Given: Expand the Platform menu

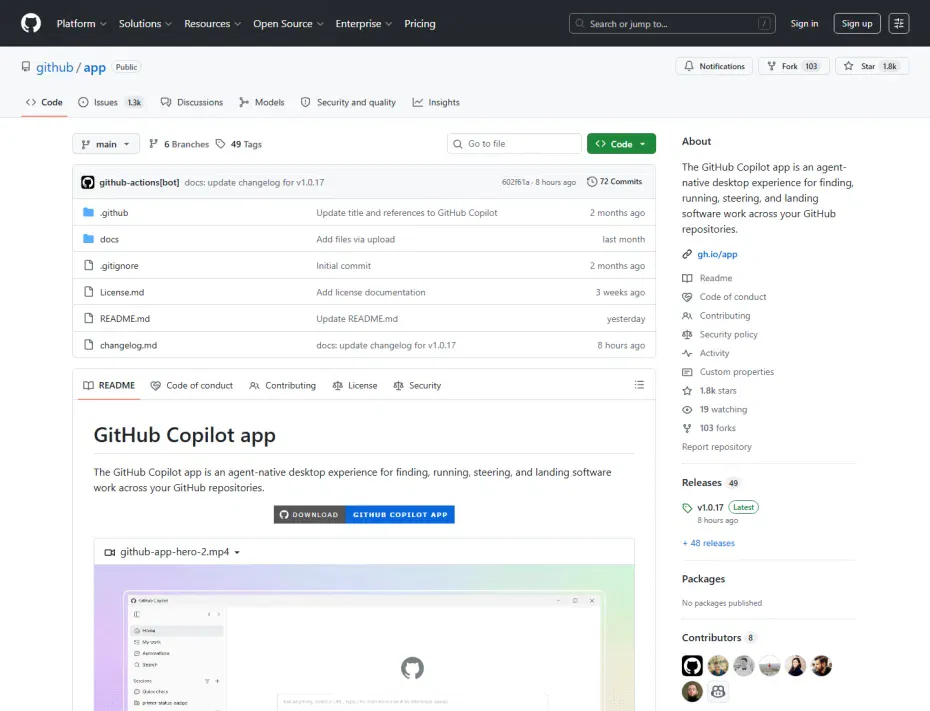Looking at the screenshot, I should pos(81,24).
